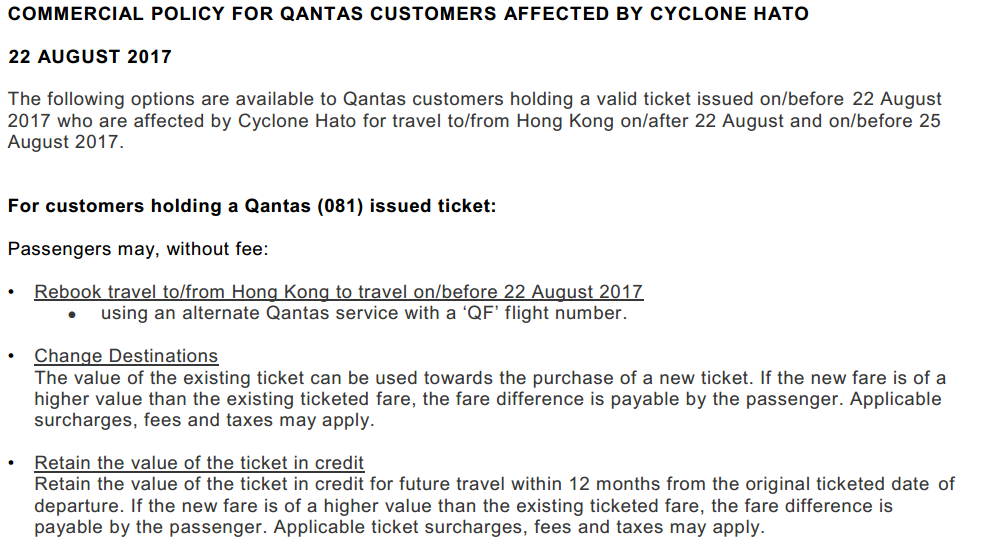988x543 pixels.
Task: Click the "using an alternate Qantas service" line
Action: [x=364, y=313]
